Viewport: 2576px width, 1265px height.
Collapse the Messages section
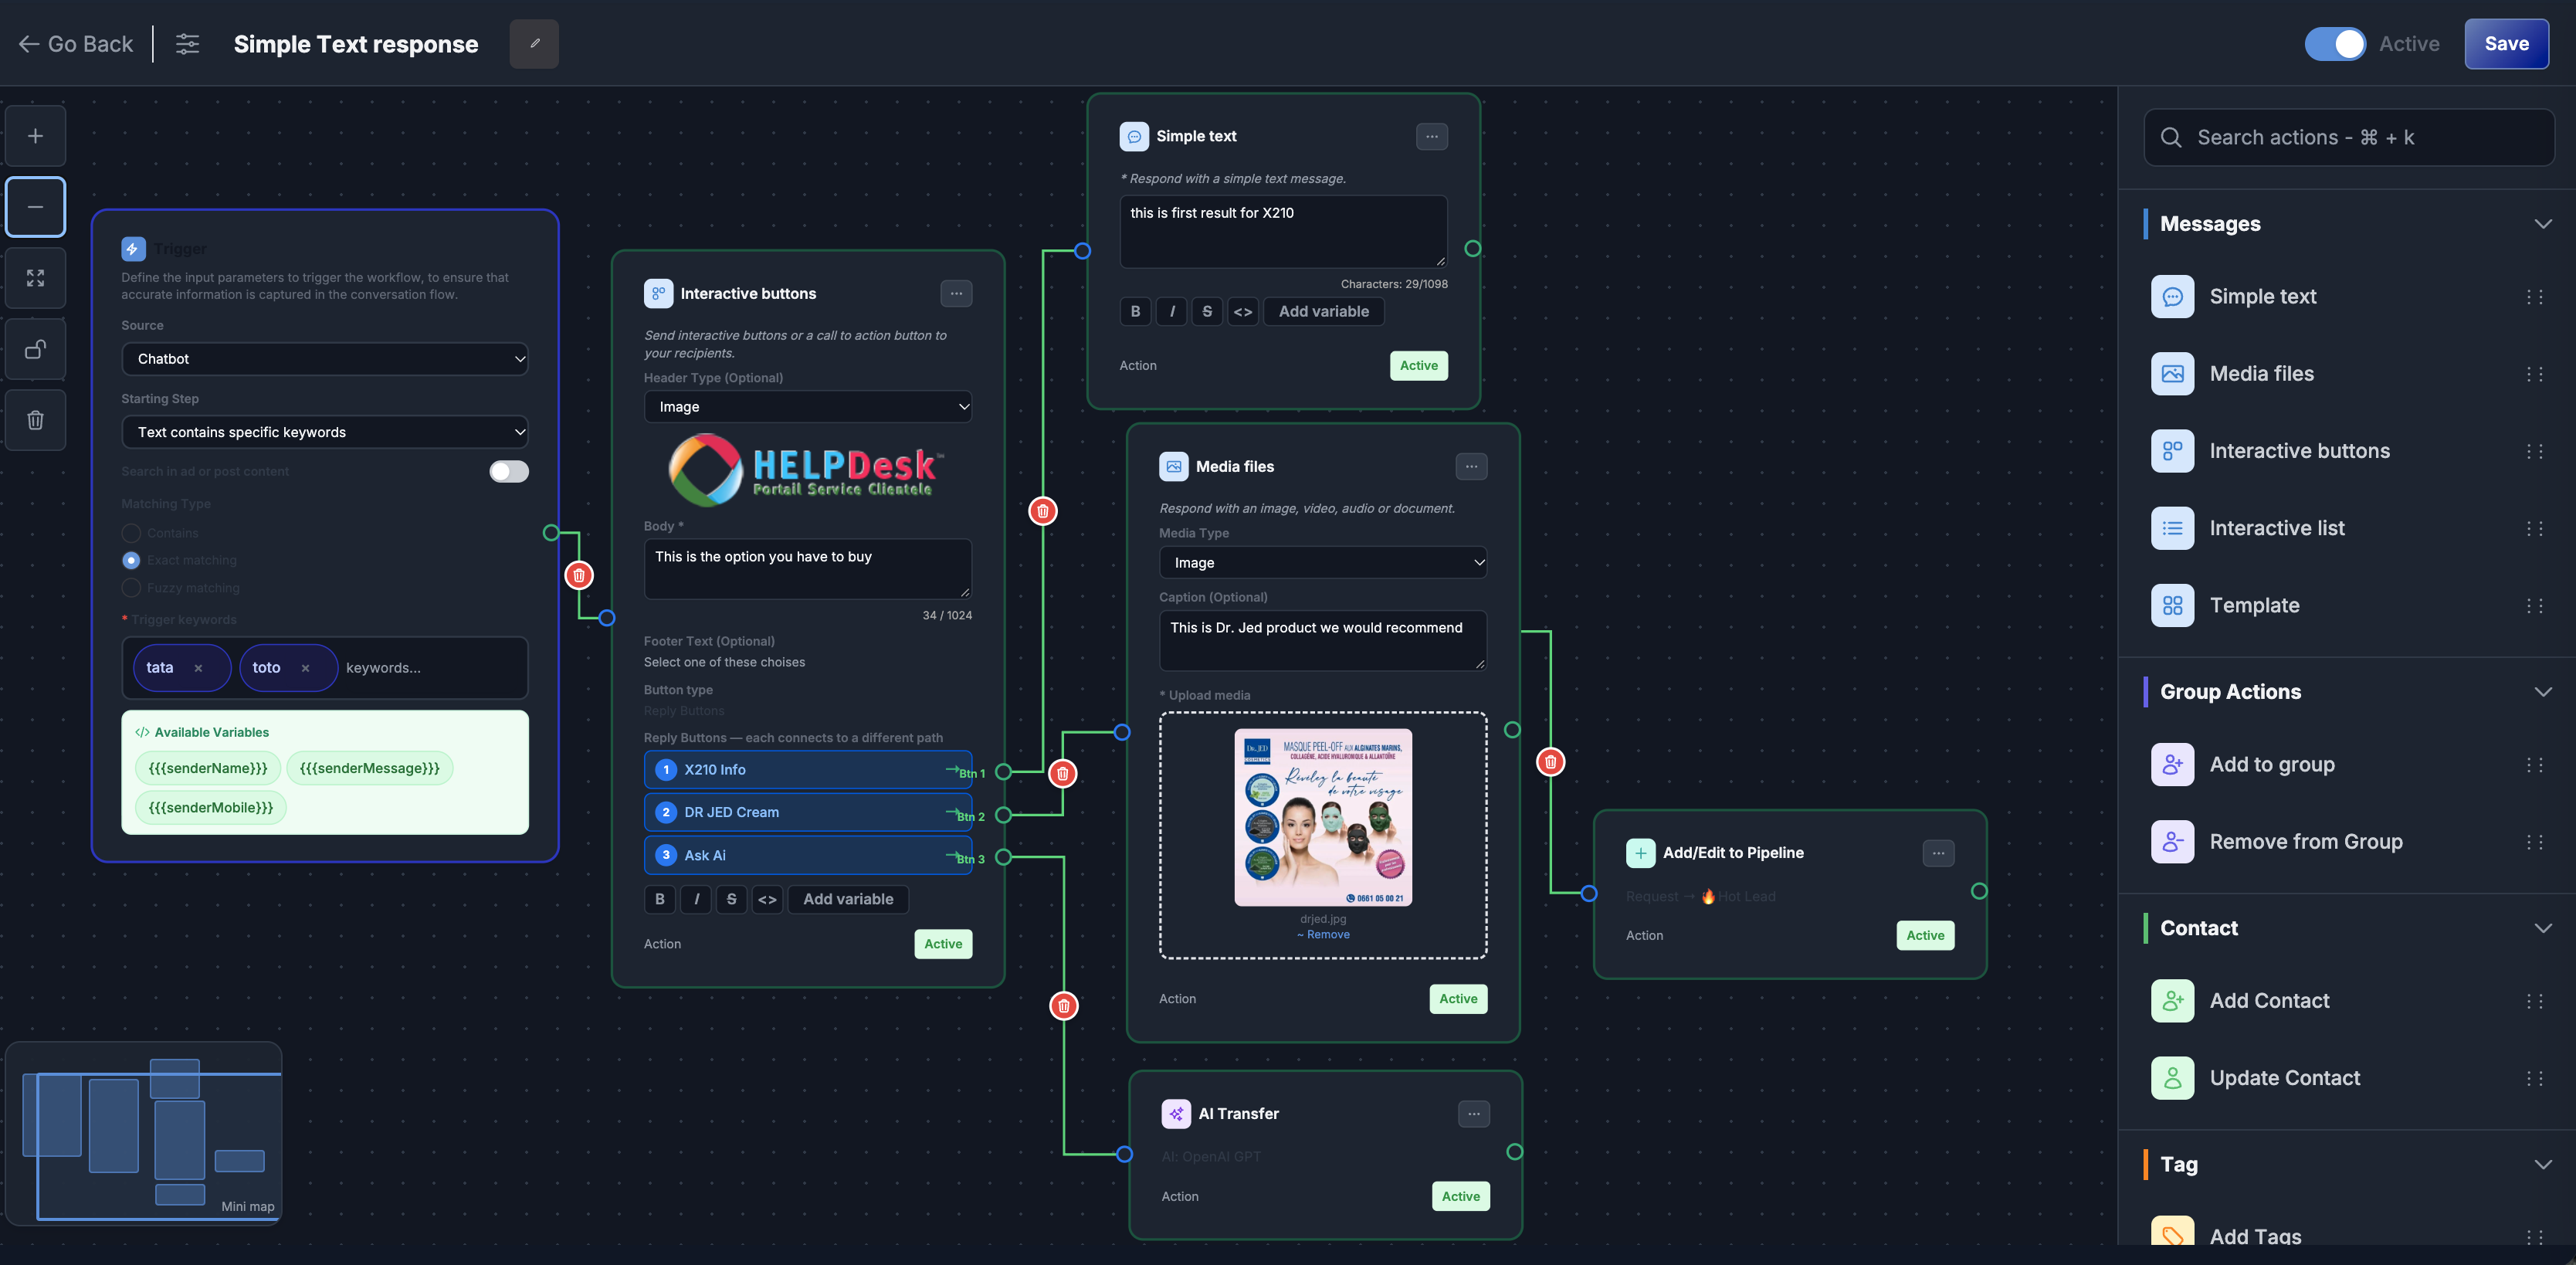coord(2543,224)
